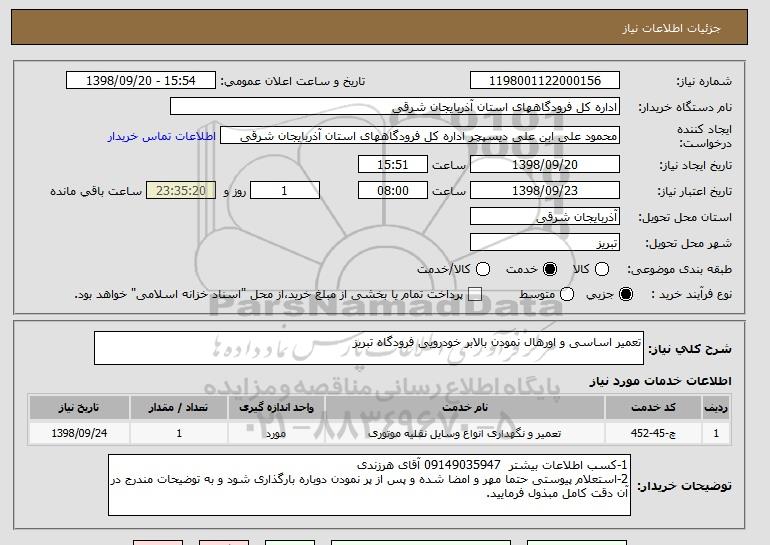The height and width of the screenshot is (545, 770).
Task: Select the کالا radio button
Action: pyautogui.click(x=602, y=269)
